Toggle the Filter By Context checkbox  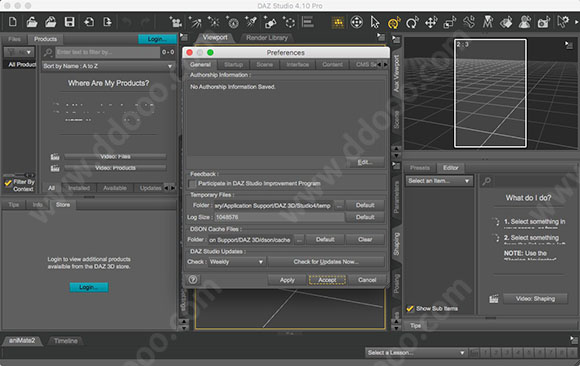click(x=7, y=182)
